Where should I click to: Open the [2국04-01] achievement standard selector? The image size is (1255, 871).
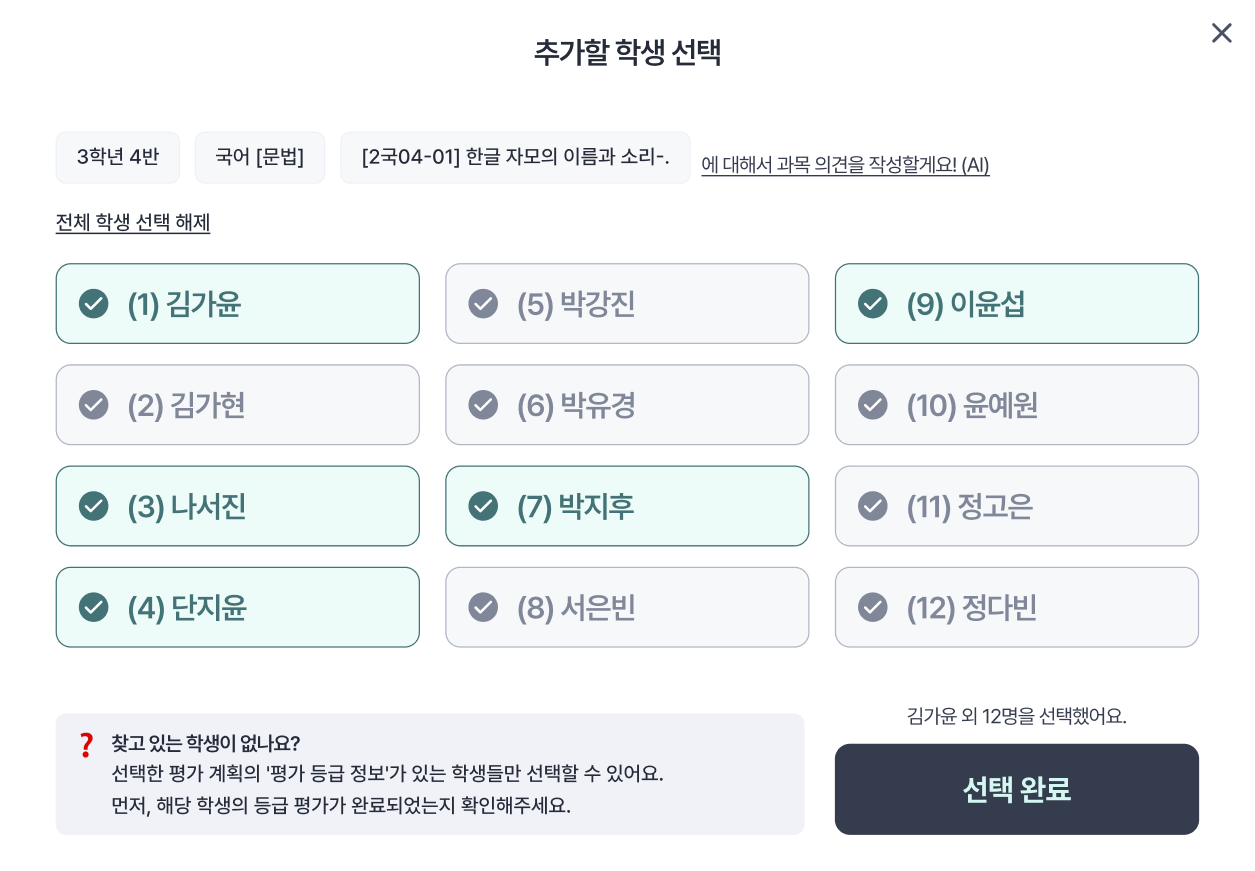pyautogui.click(x=515, y=157)
